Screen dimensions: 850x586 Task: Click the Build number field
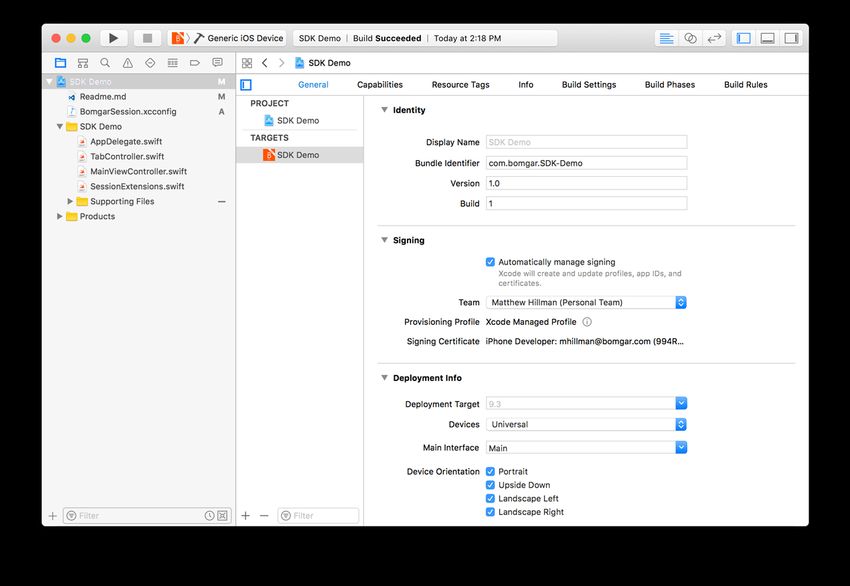(587, 203)
